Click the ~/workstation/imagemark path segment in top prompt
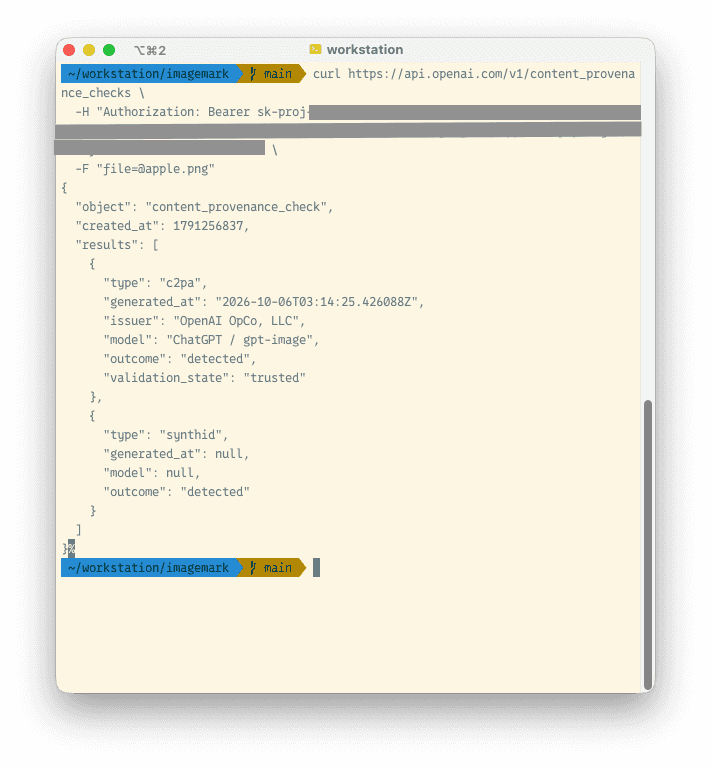This screenshot has width=711, height=767. [x=149, y=74]
